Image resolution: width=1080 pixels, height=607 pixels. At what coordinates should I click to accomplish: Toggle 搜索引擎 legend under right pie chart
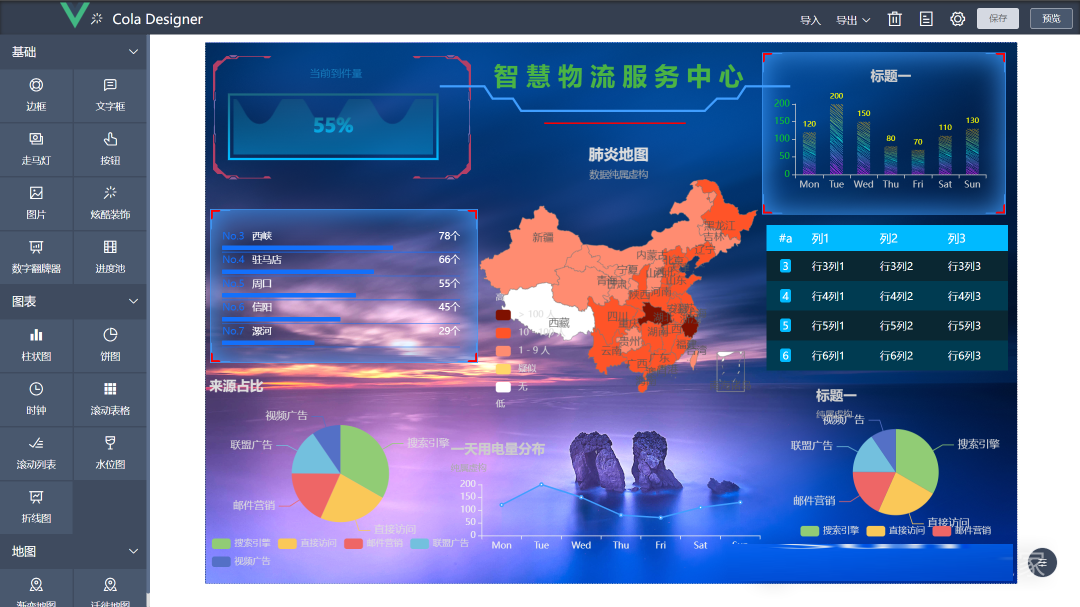pyautogui.click(x=830, y=530)
